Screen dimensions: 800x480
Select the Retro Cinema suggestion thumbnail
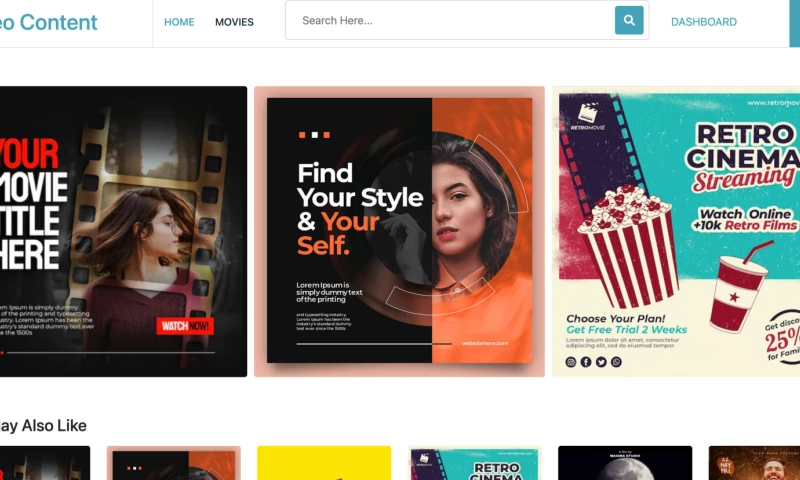pos(474,463)
